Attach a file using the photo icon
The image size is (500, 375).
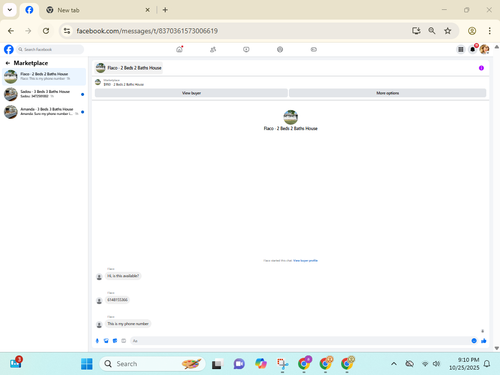(x=106, y=341)
